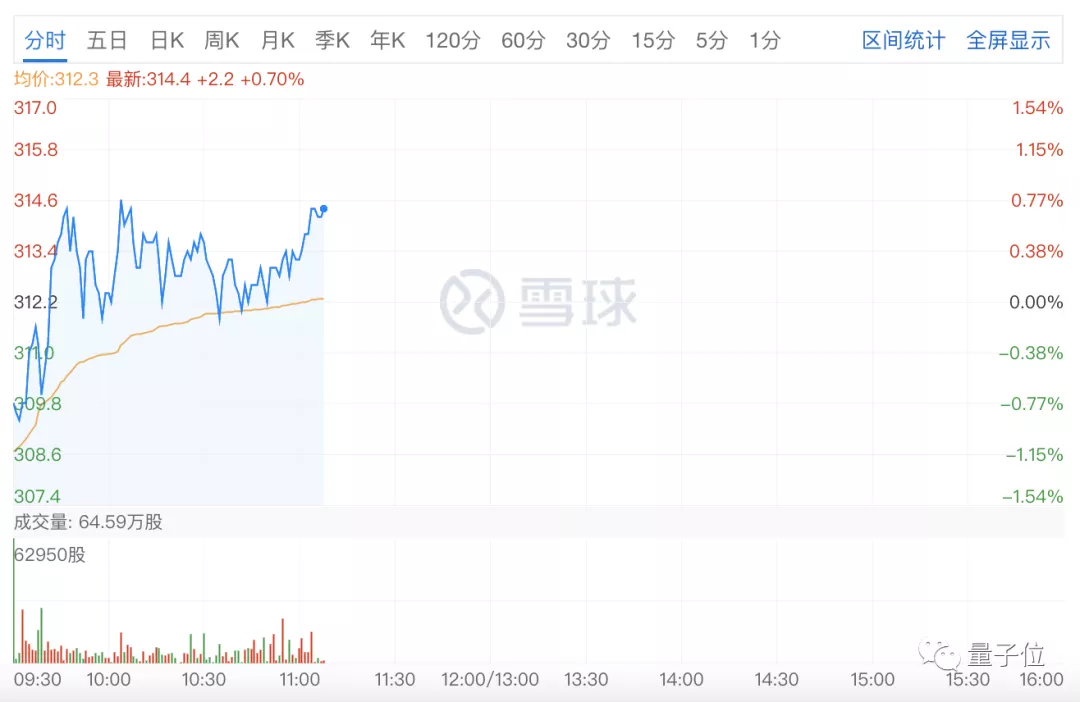Click the blue price line endpoint dot
This screenshot has width=1080, height=702.
324,210
